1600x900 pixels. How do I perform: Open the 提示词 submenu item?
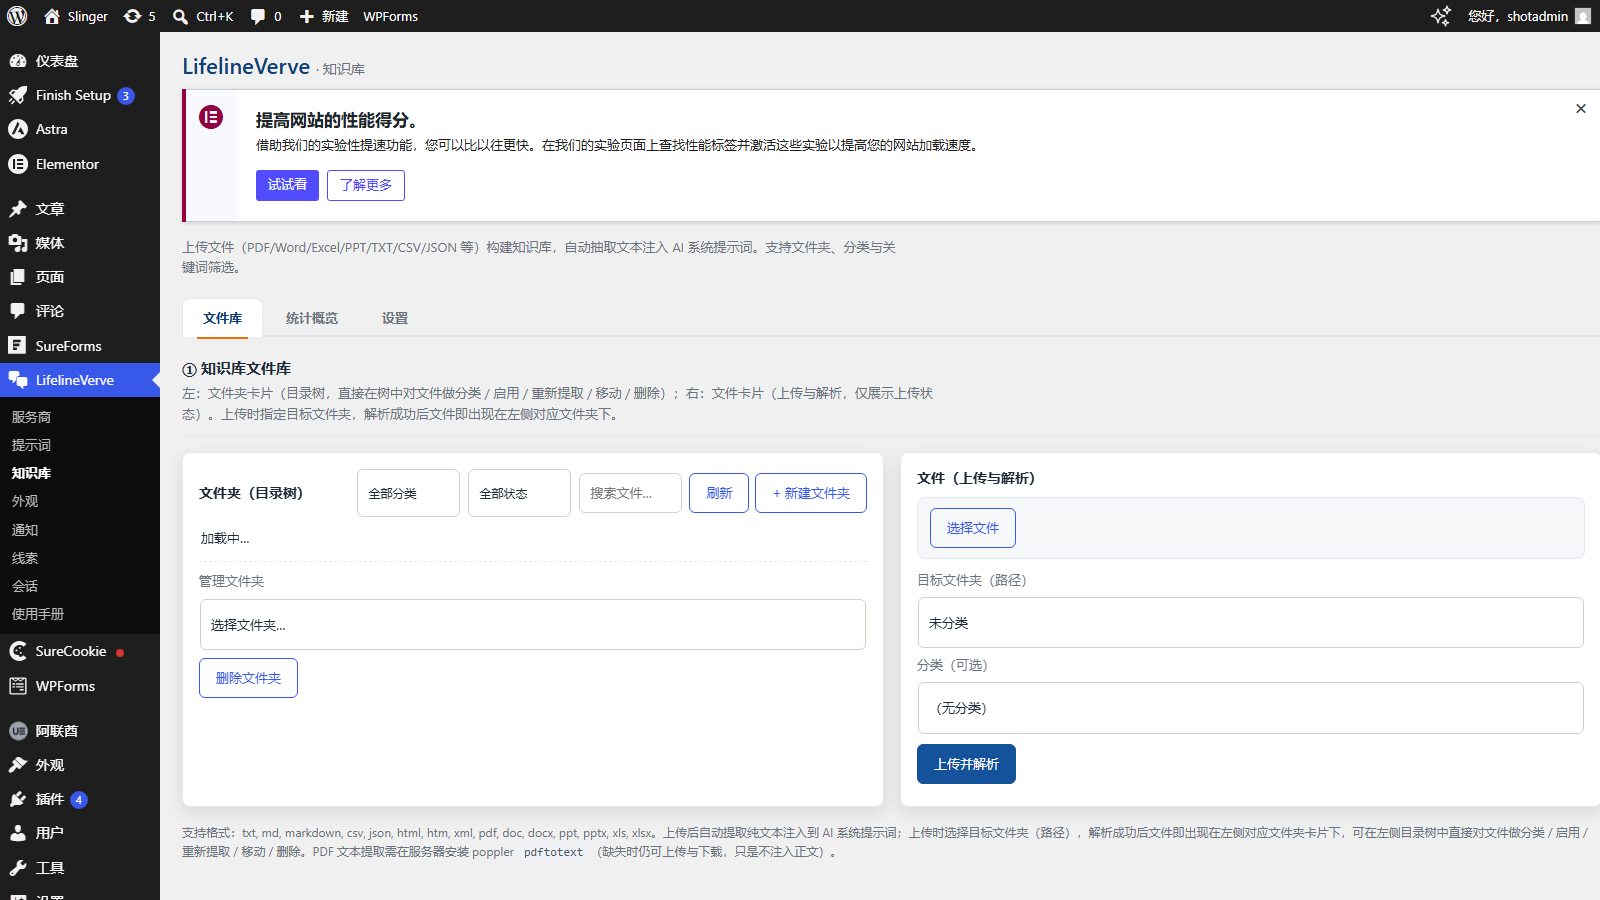[x=31, y=445]
